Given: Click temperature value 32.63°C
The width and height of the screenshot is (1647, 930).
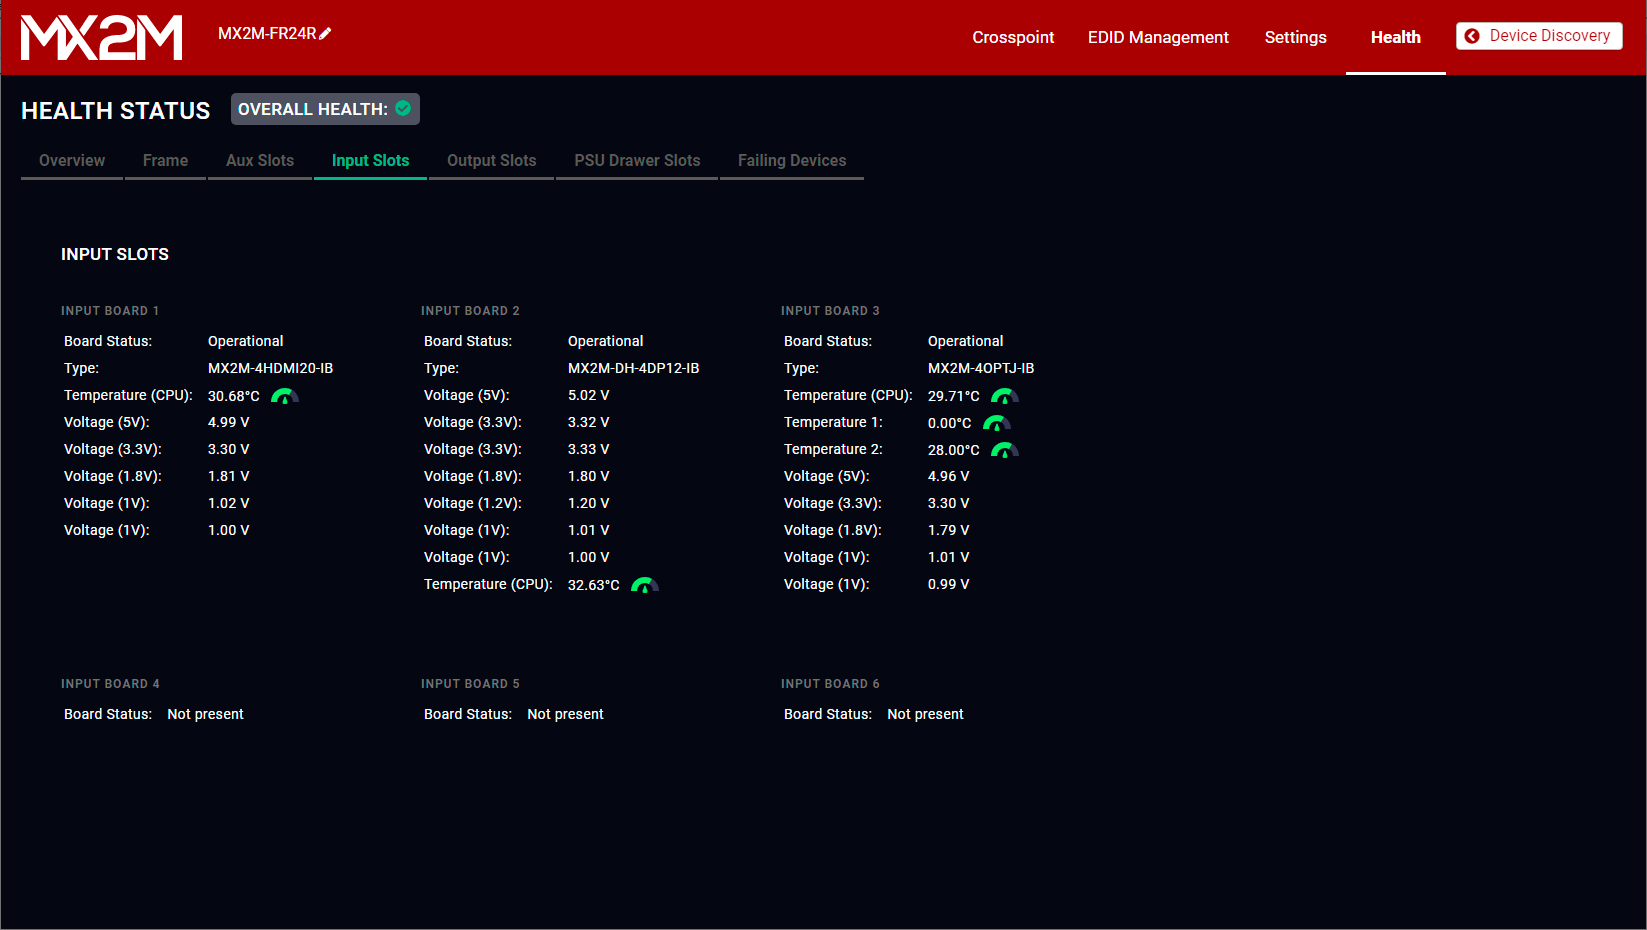Looking at the screenshot, I should pos(593,585).
